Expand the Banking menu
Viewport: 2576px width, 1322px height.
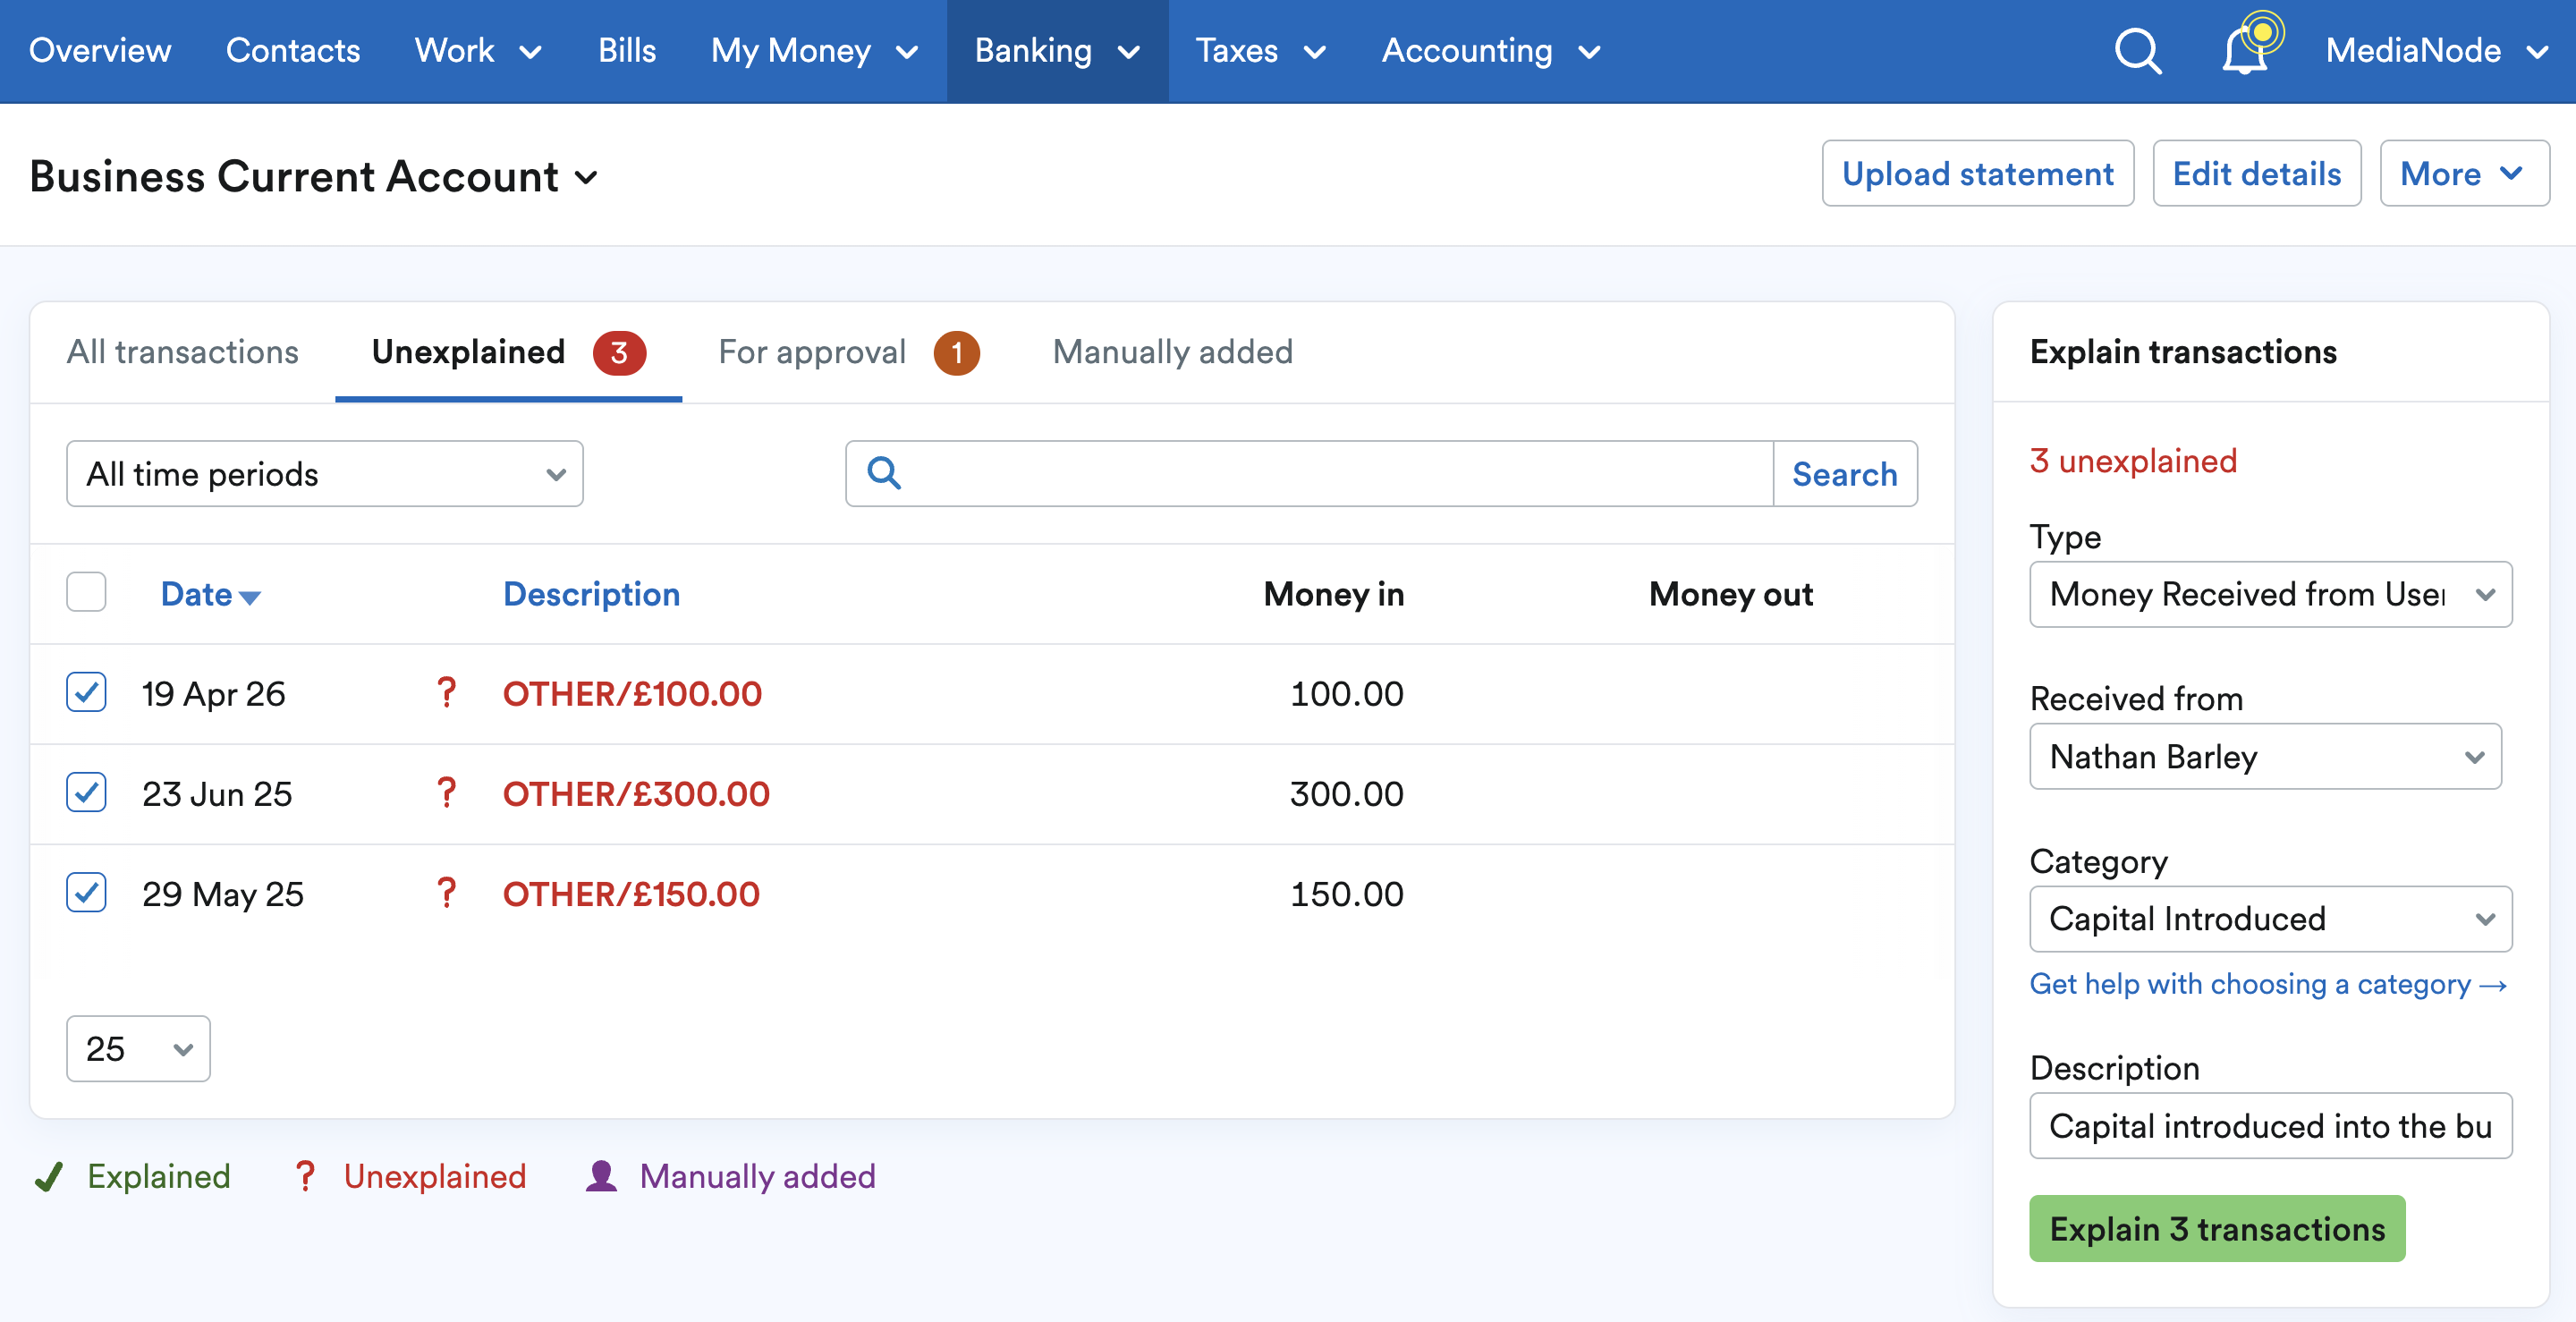pos(1057,51)
